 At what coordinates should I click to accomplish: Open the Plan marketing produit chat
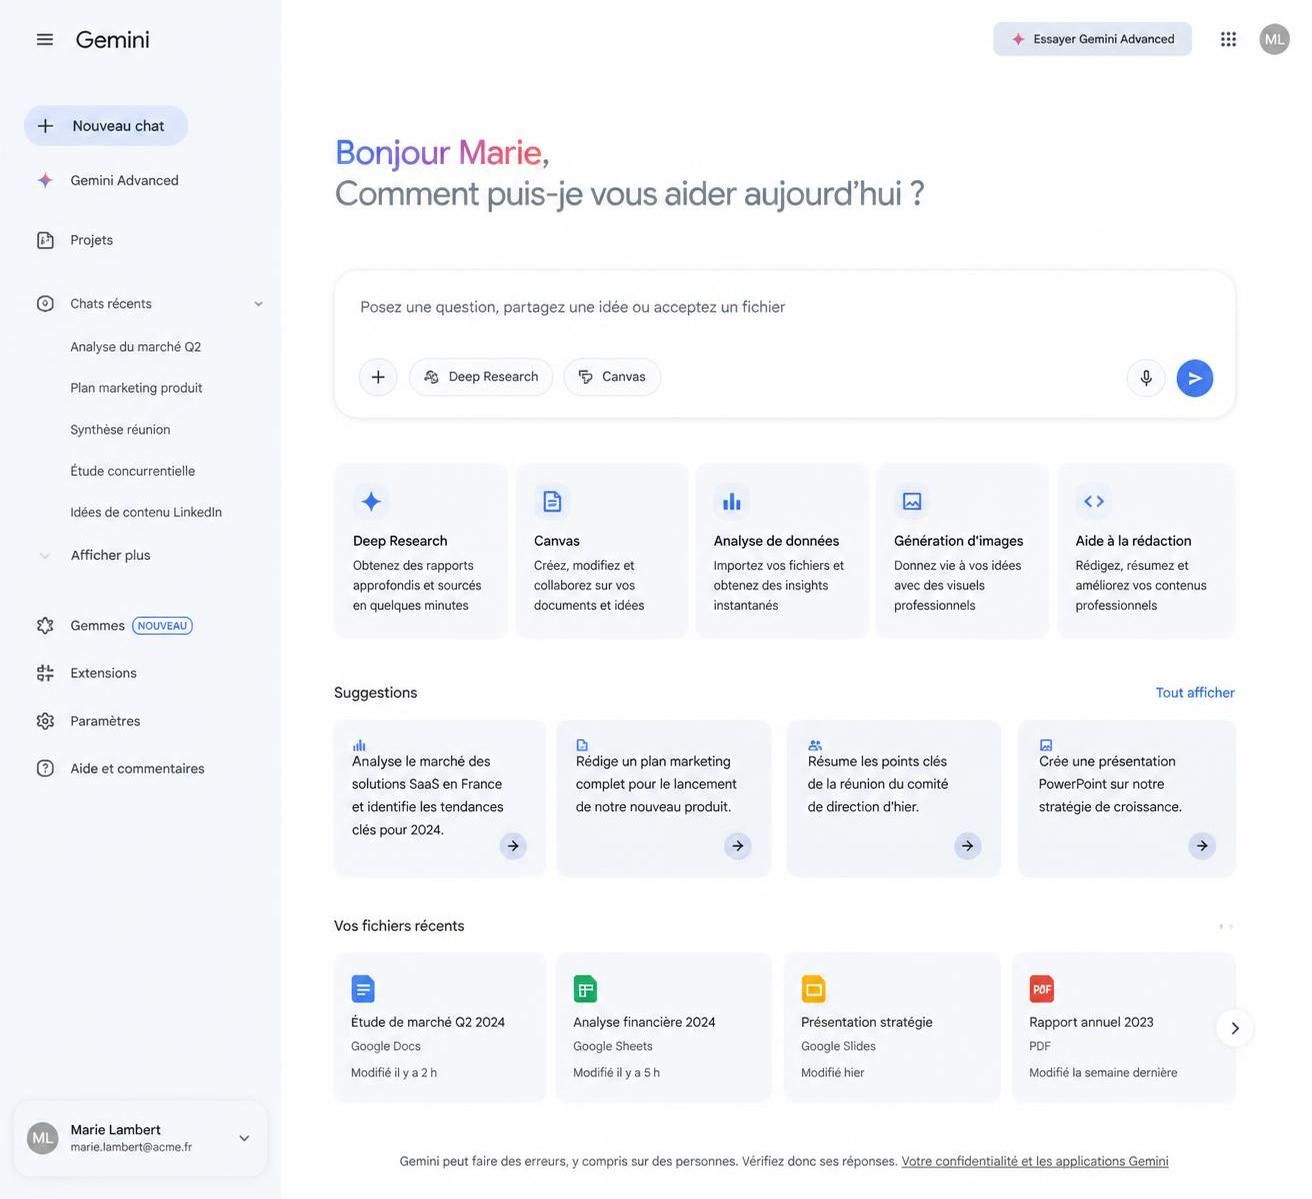[x=136, y=388]
